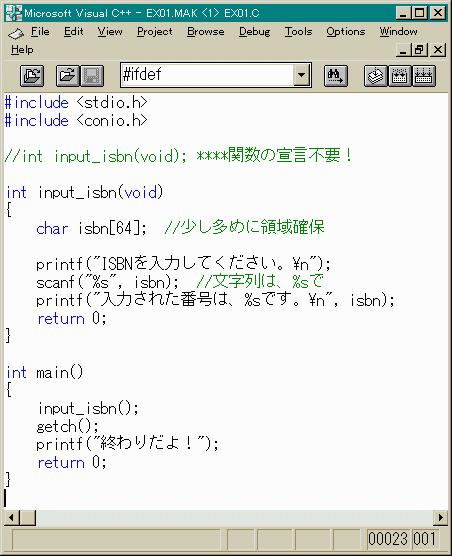This screenshot has height=556, width=452.
Task: Click the horizontal scrollbar left arrow
Action: [x=11, y=518]
